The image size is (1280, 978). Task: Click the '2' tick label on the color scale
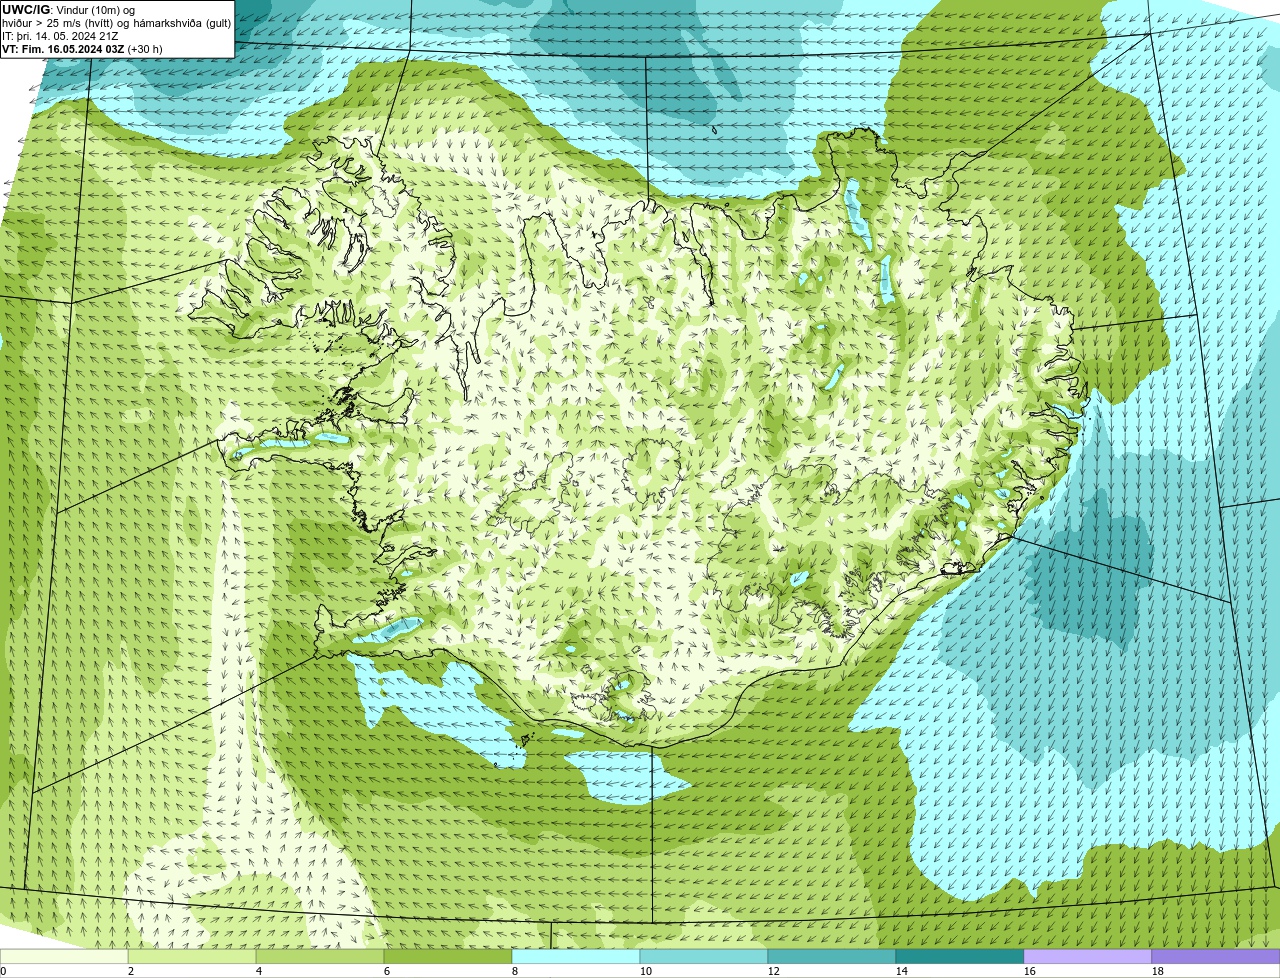coord(131,971)
